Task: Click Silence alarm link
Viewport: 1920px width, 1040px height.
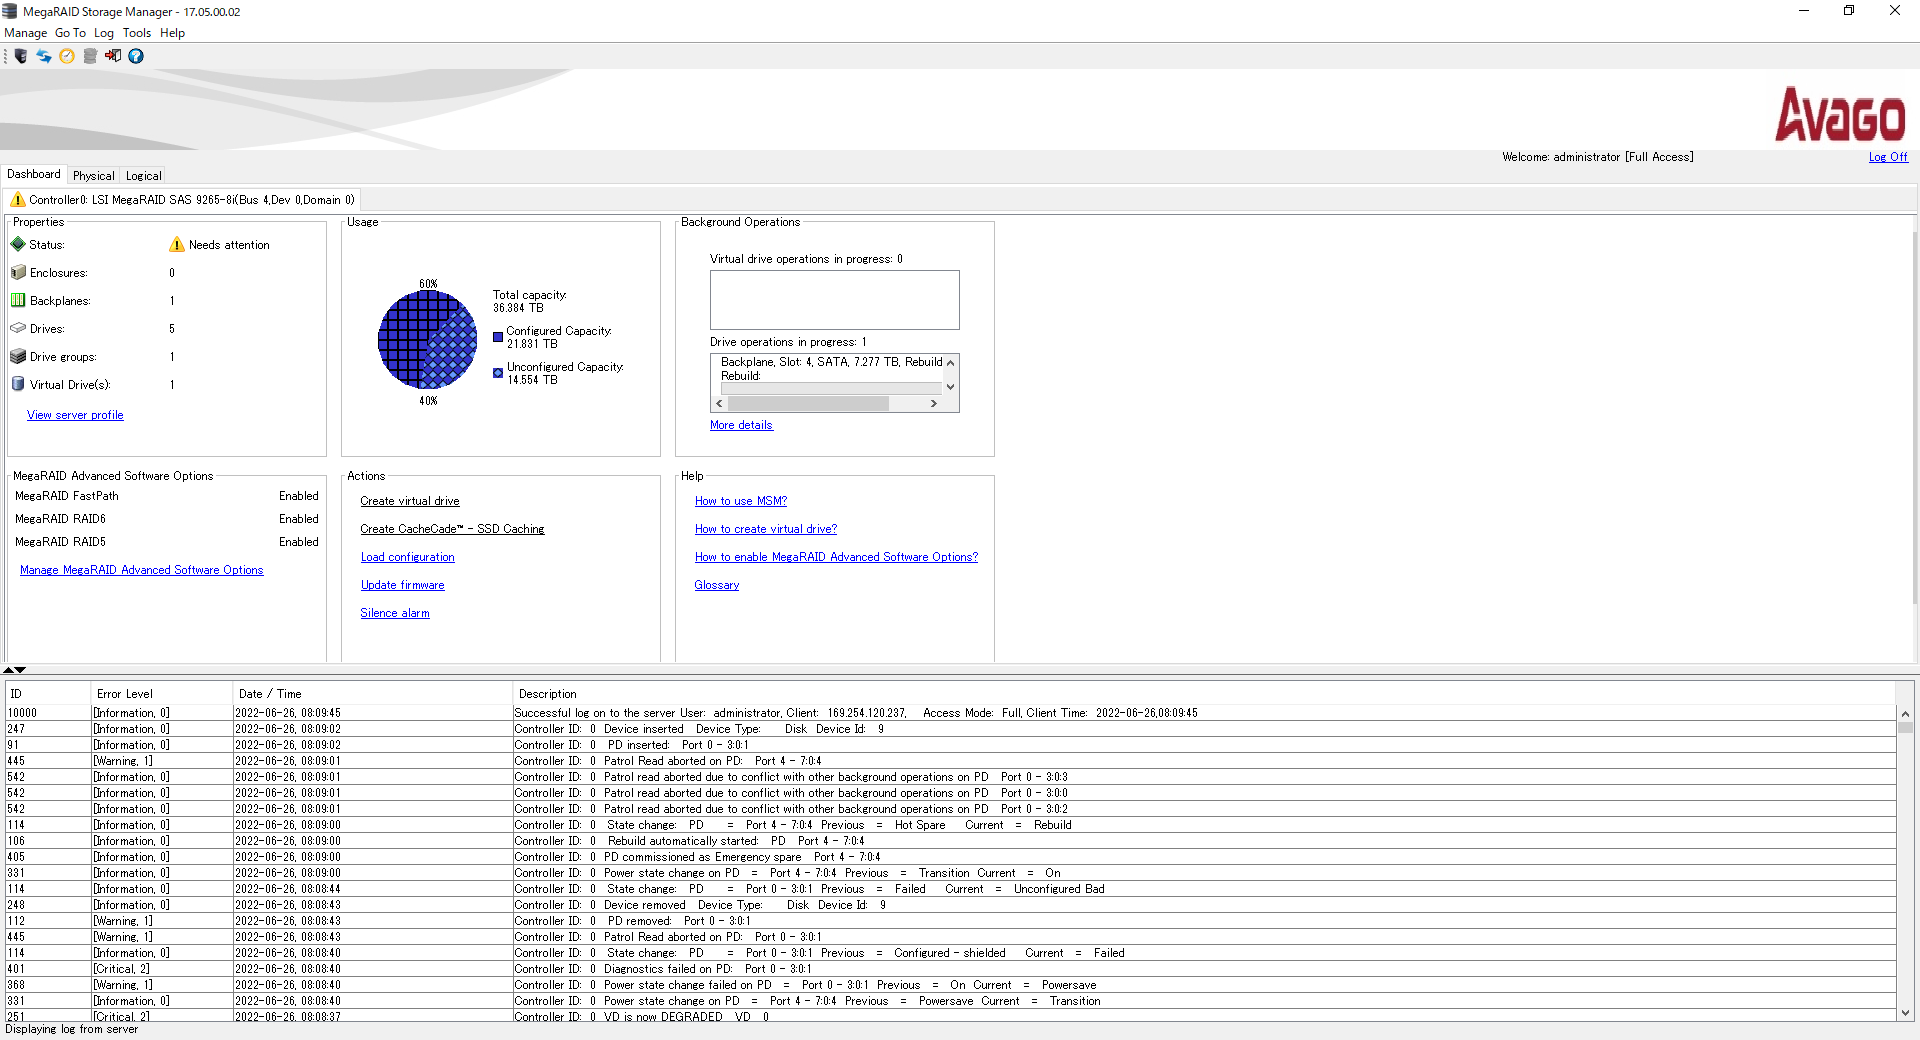Action: (395, 613)
